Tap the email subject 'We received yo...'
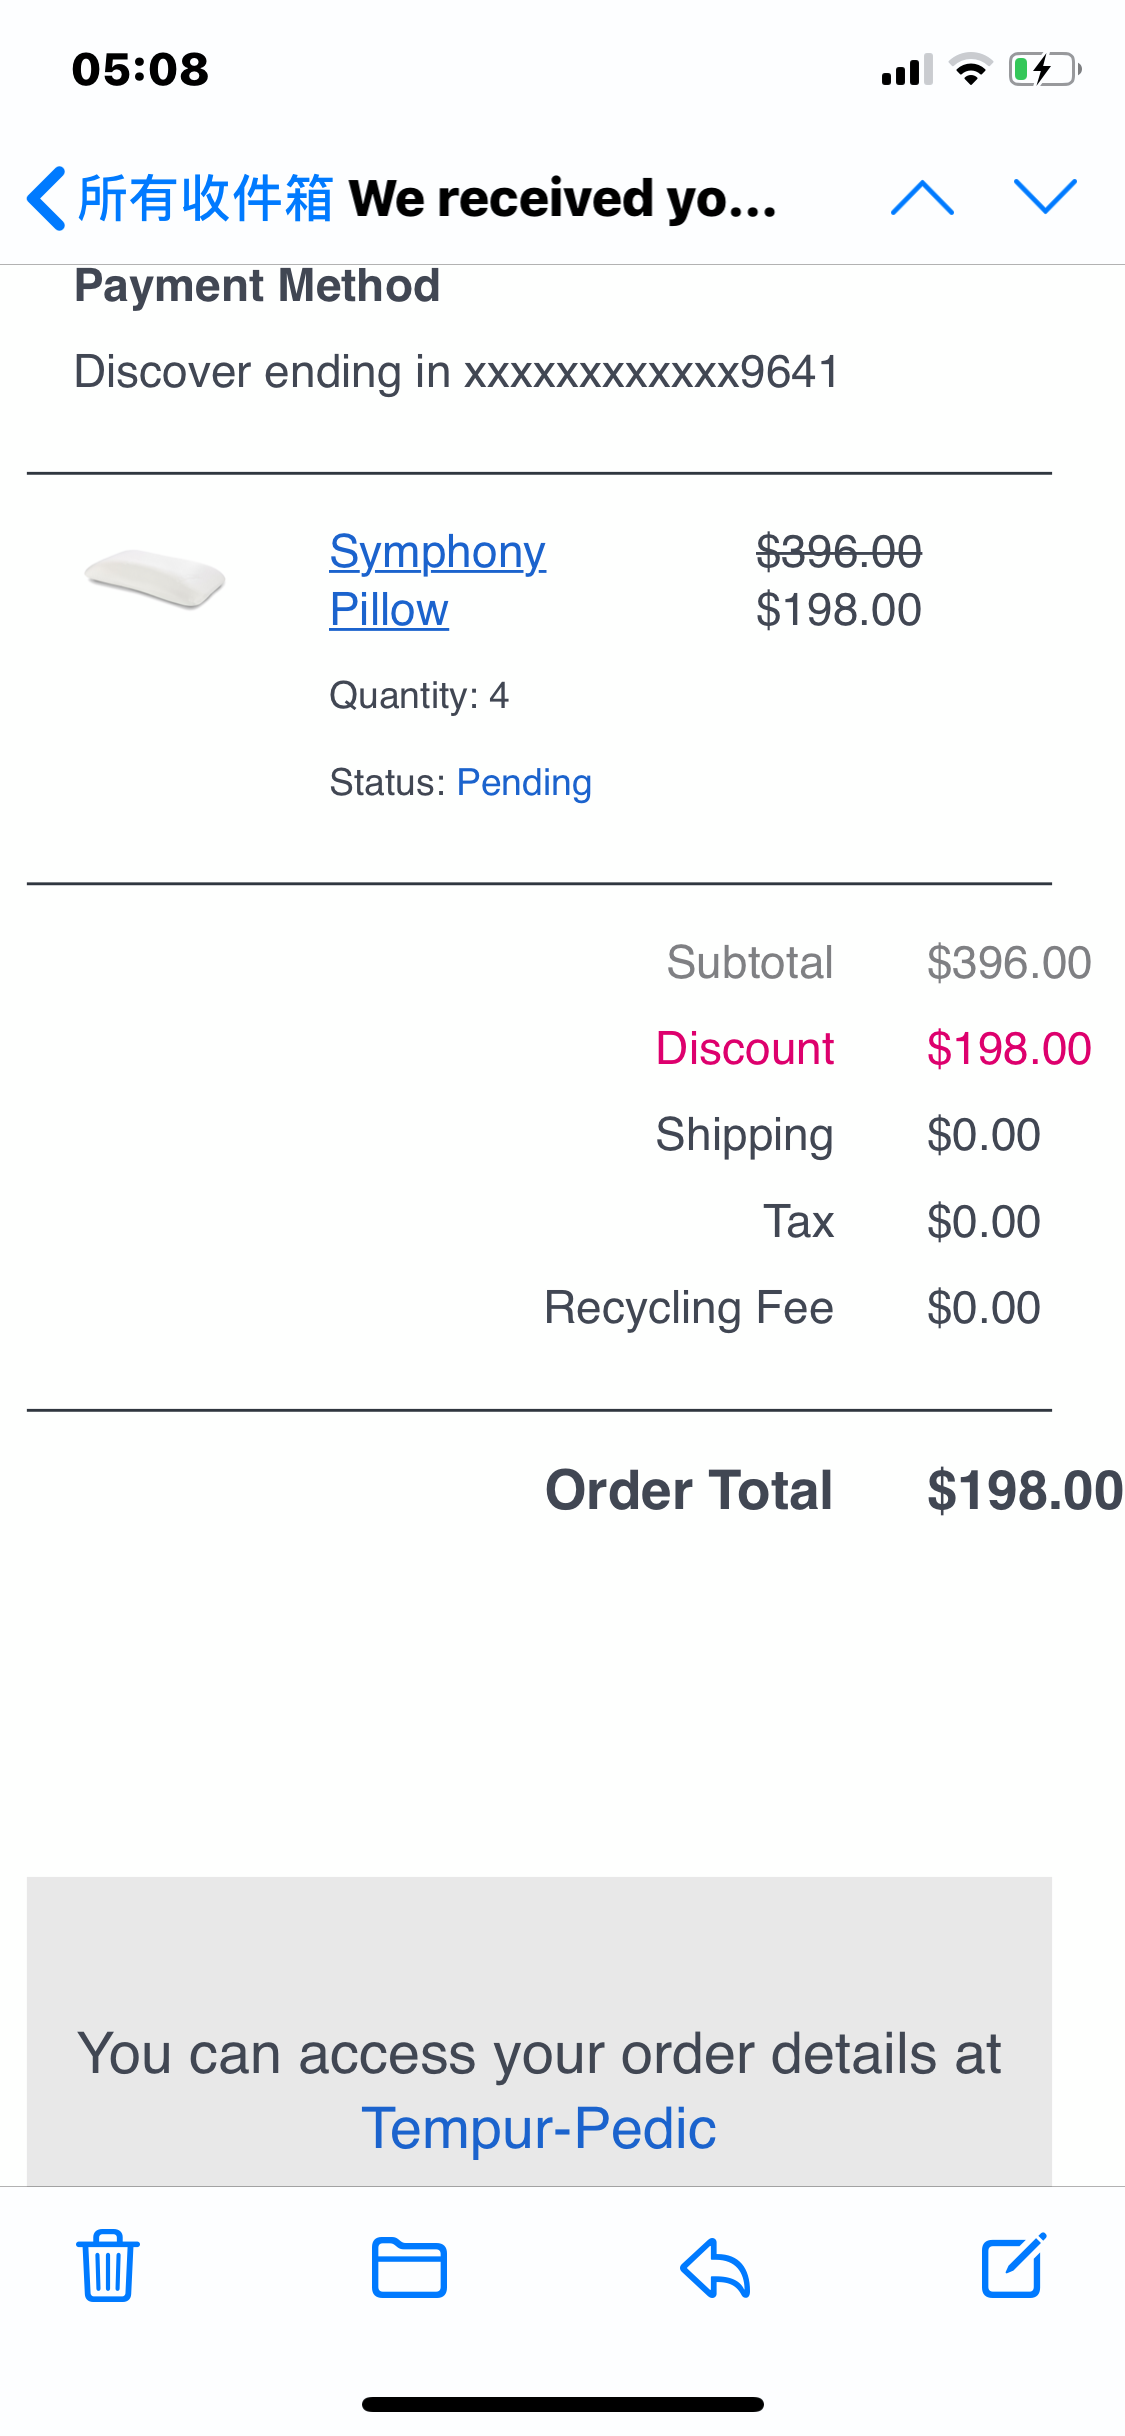Image resolution: width=1125 pixels, height=2436 pixels. tap(563, 198)
